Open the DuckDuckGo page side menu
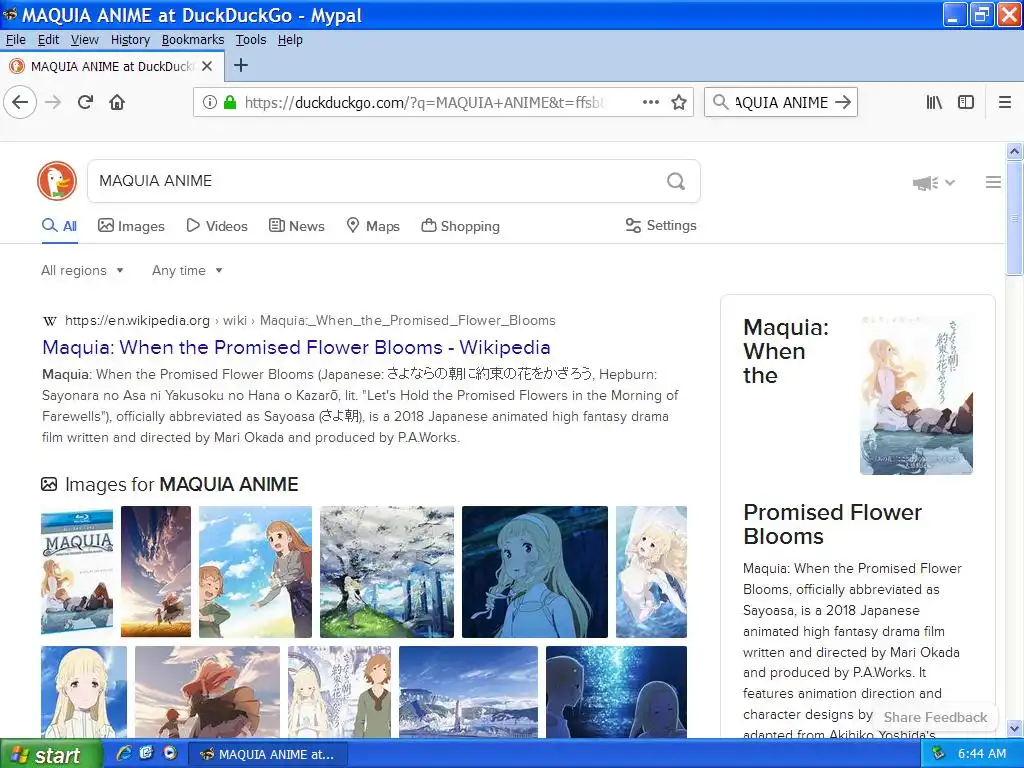 [x=993, y=182]
